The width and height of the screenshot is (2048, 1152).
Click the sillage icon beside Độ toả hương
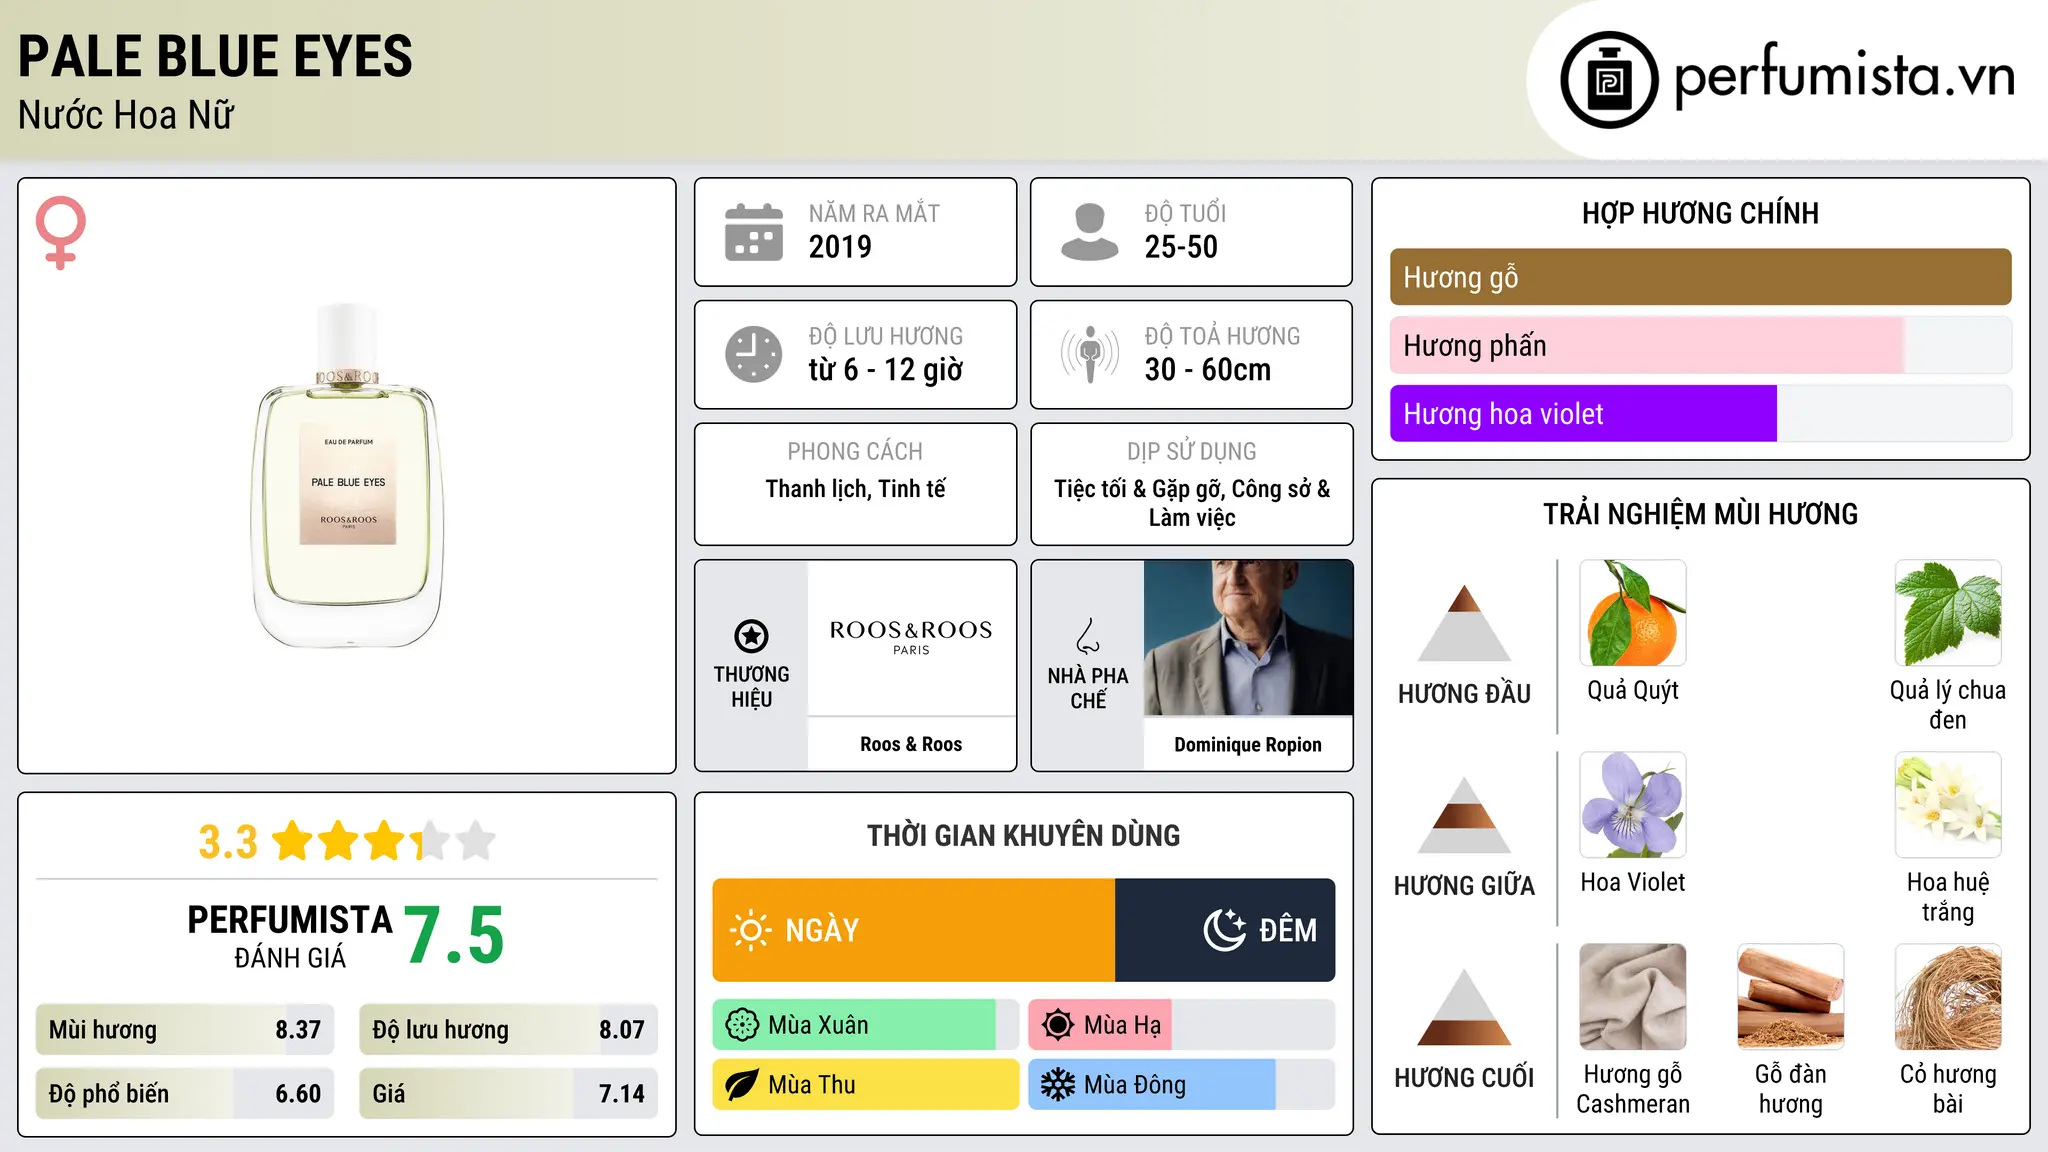[x=1090, y=354]
